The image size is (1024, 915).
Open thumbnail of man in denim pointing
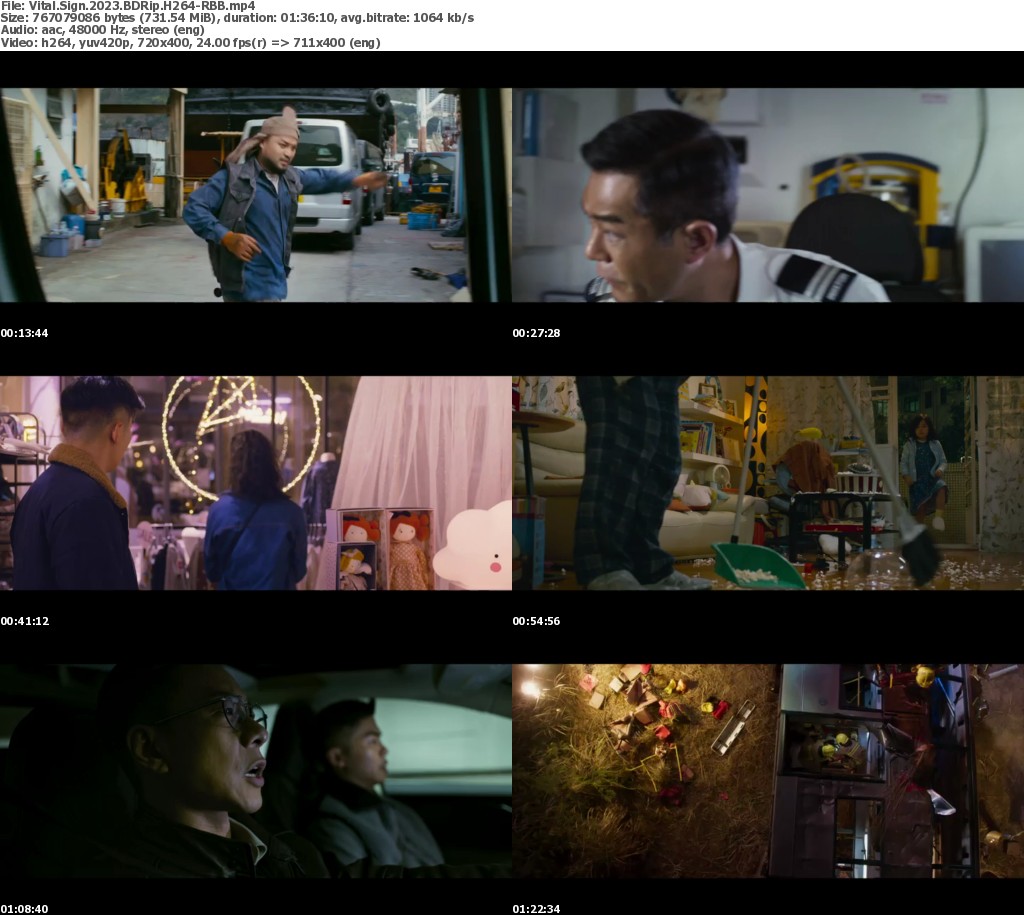tap(255, 195)
